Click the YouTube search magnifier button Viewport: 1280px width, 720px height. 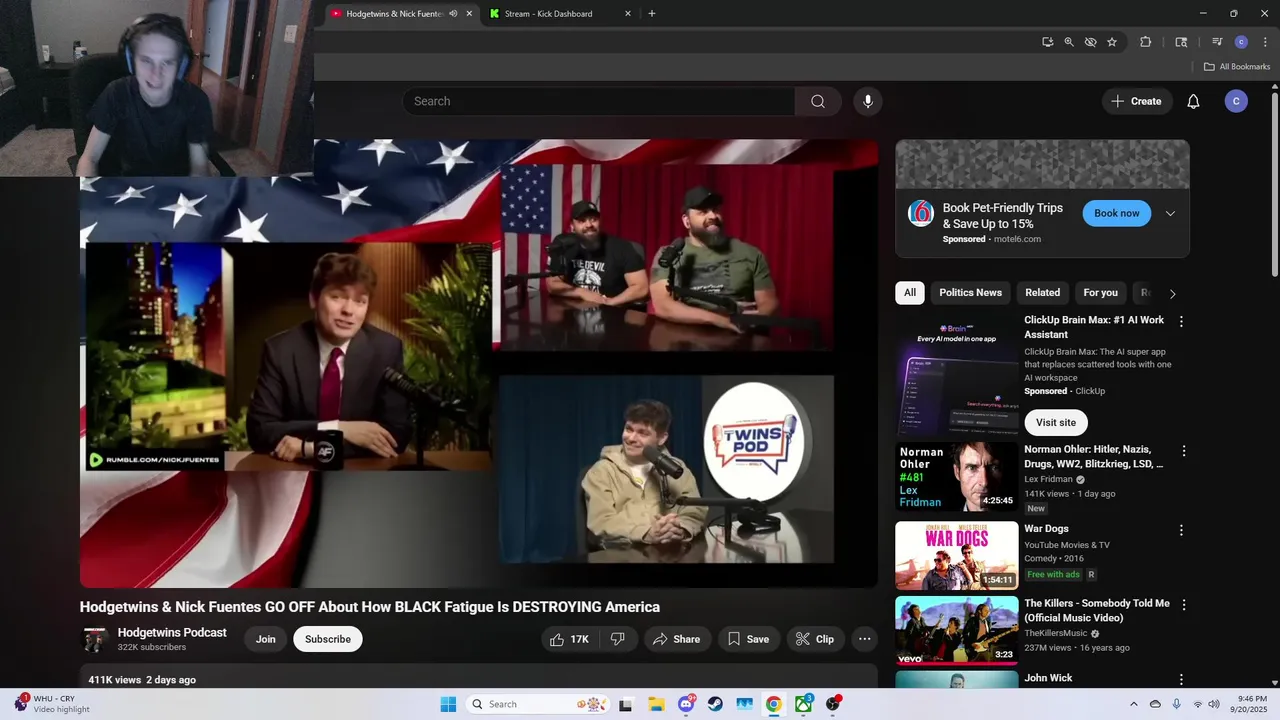(818, 101)
